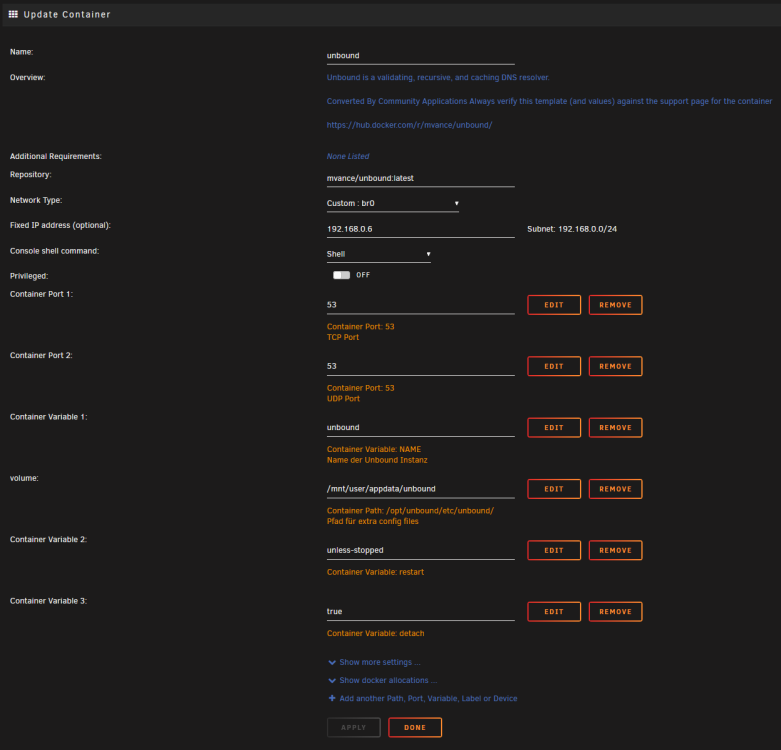Edit Container Variable 3 detach
781x750 pixels.
tap(554, 612)
